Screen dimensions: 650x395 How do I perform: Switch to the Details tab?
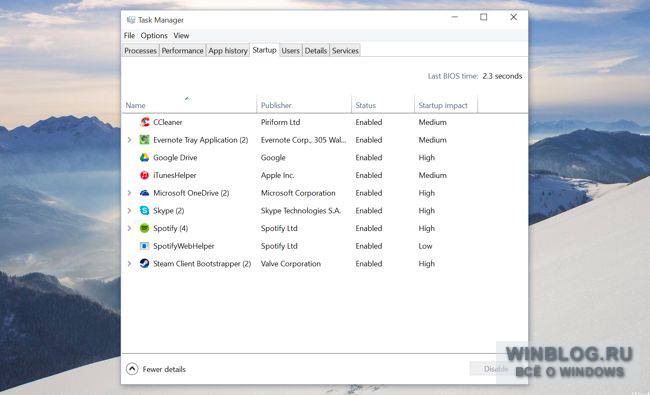point(316,51)
